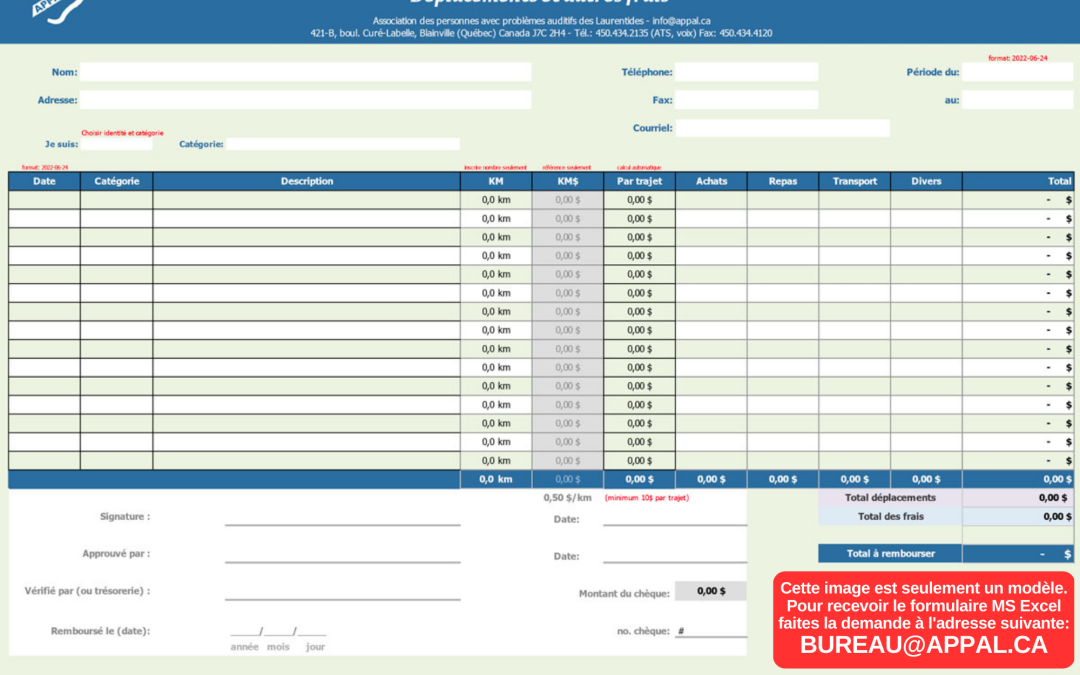This screenshot has height=675, width=1080.
Task: Select the Repas column header
Action: [x=782, y=181]
